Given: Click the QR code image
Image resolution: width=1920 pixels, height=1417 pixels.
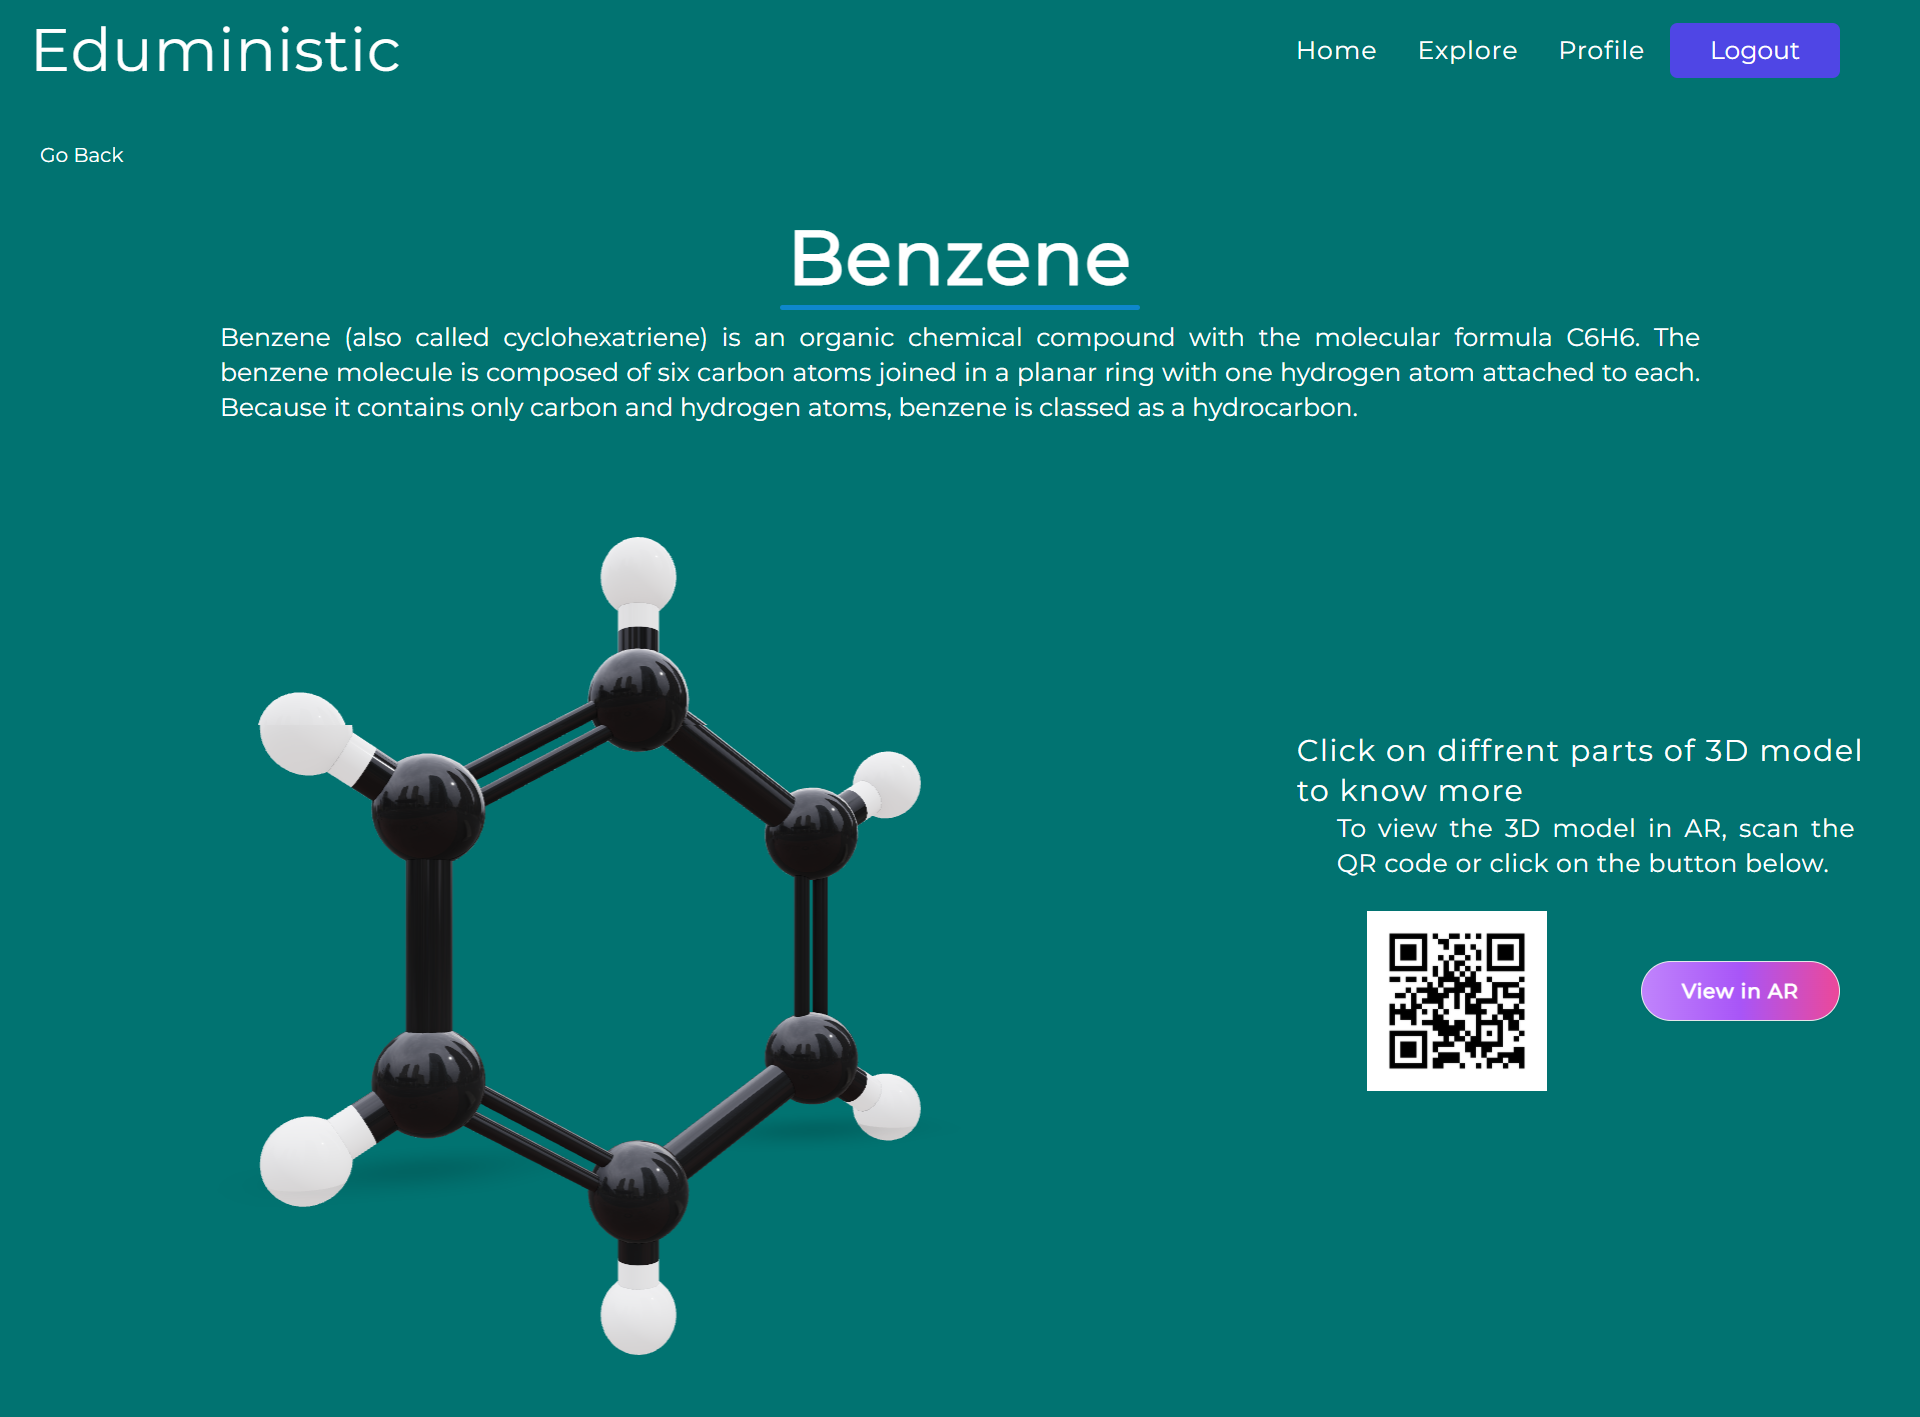Looking at the screenshot, I should tap(1456, 1000).
